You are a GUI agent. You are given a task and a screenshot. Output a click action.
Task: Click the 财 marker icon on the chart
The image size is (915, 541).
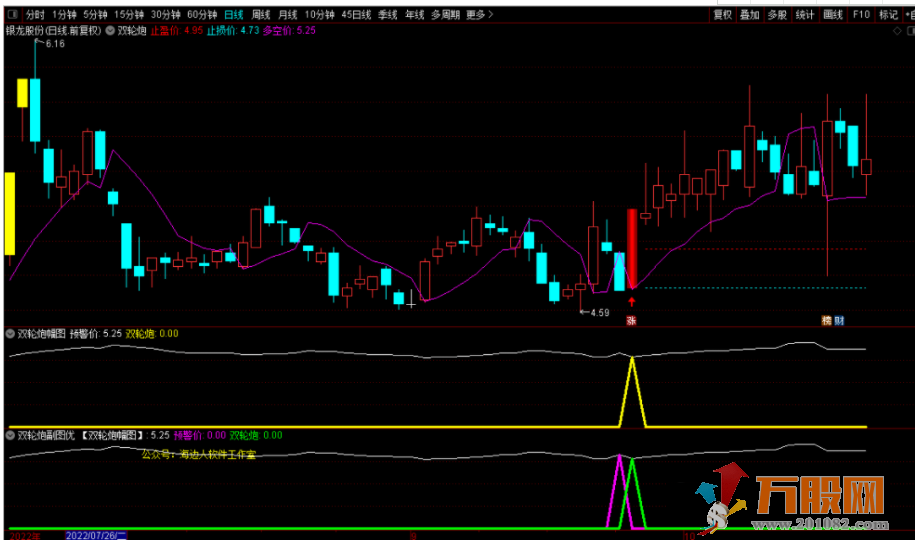839,321
